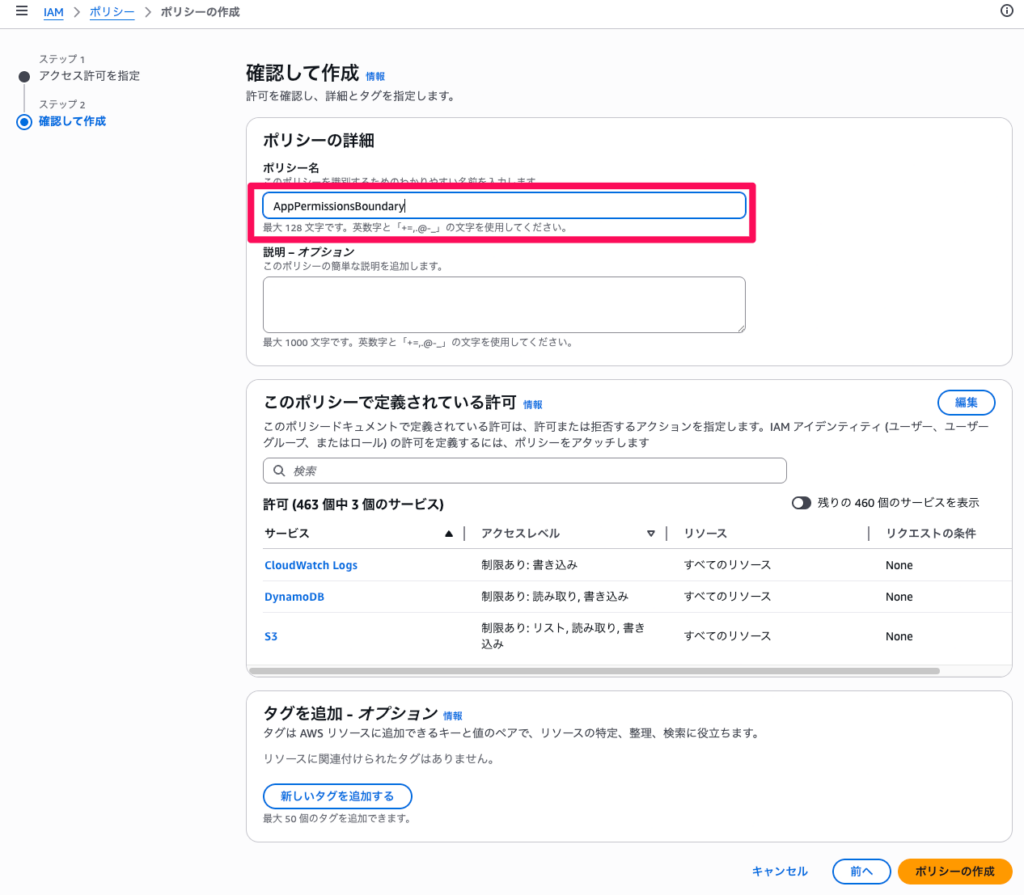Click the description text area
The height and width of the screenshot is (895, 1024).
(x=504, y=304)
